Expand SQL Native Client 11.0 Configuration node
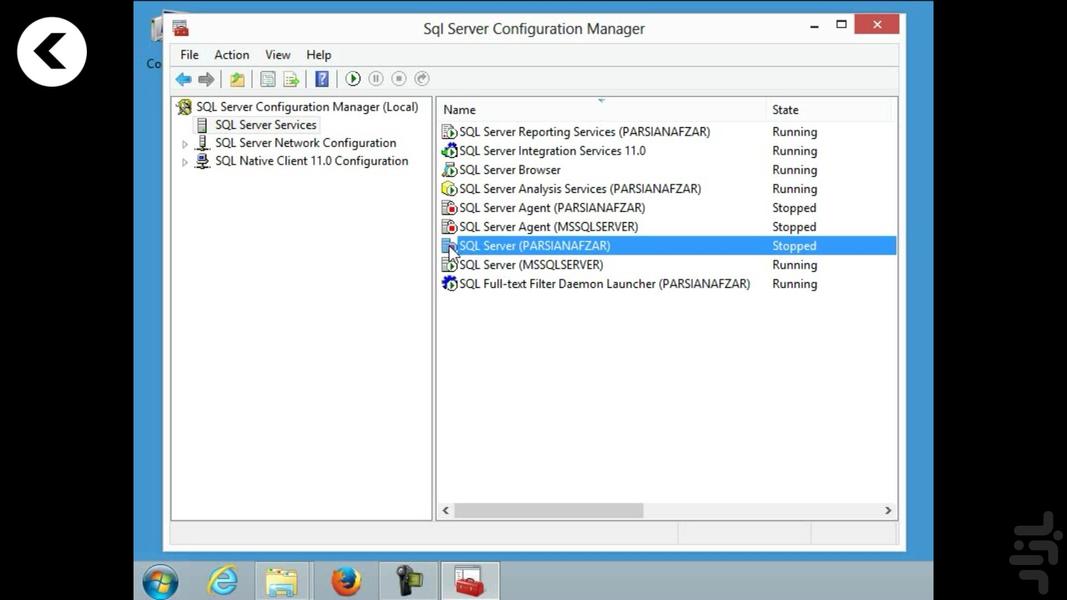Image resolution: width=1067 pixels, height=600 pixels. [185, 161]
